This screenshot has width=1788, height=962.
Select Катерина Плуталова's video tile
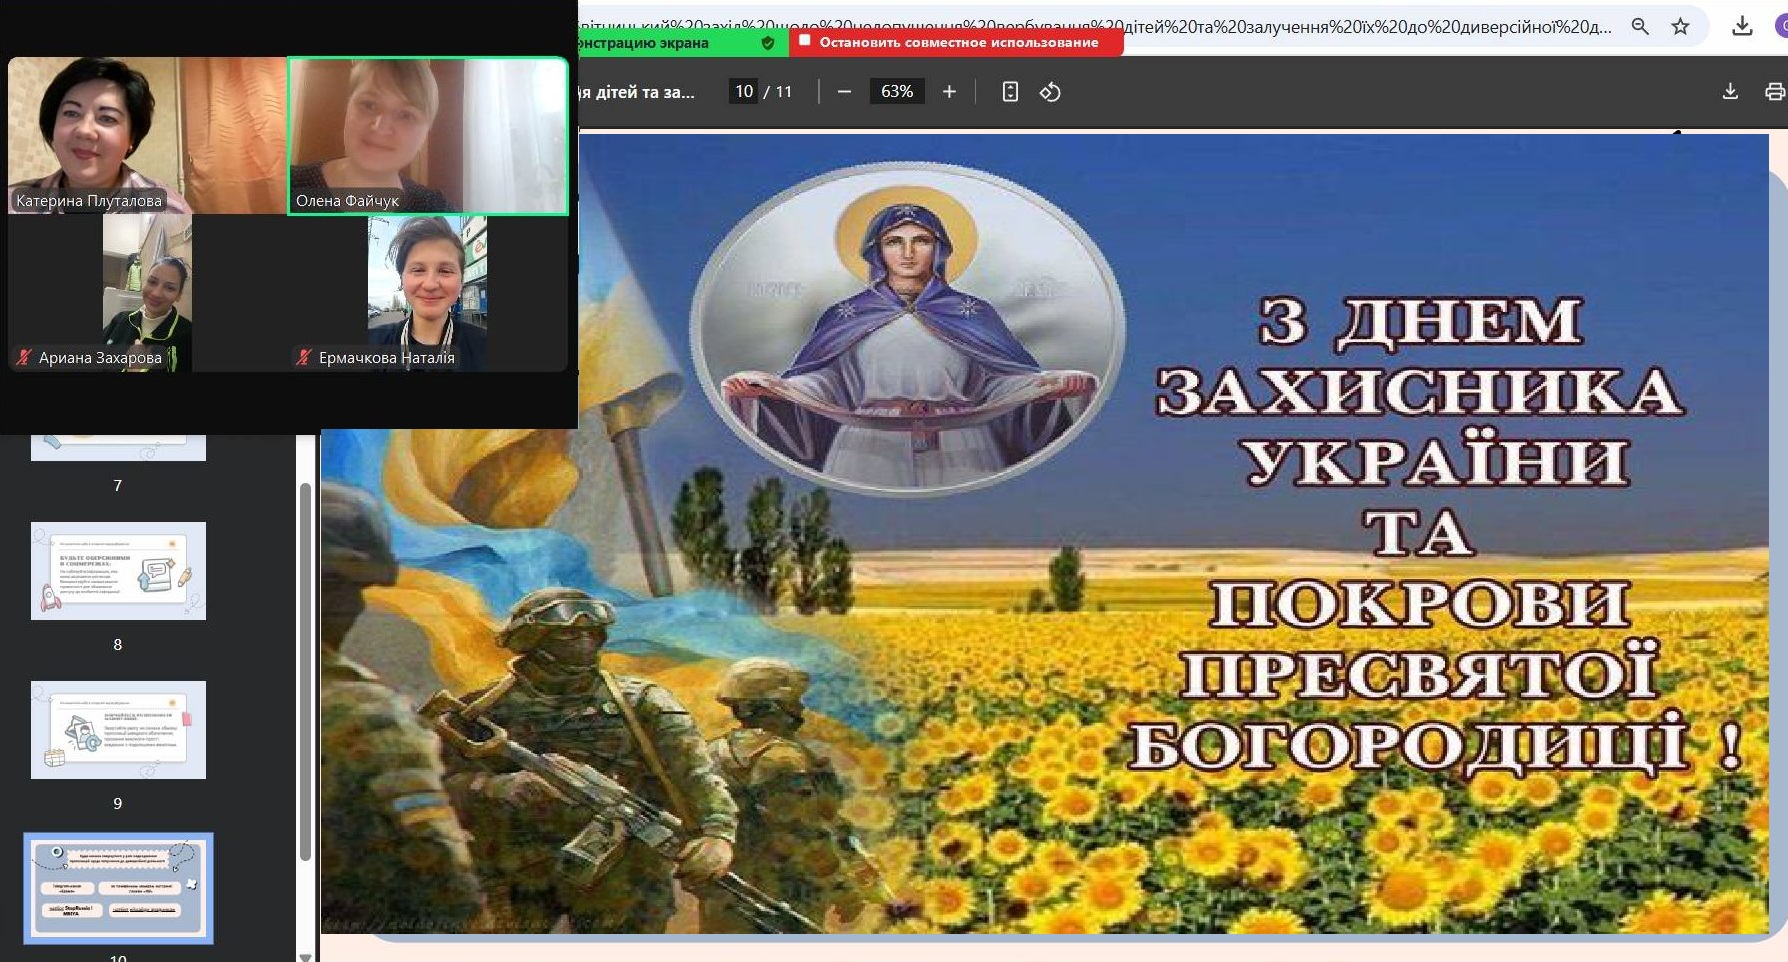pos(147,135)
